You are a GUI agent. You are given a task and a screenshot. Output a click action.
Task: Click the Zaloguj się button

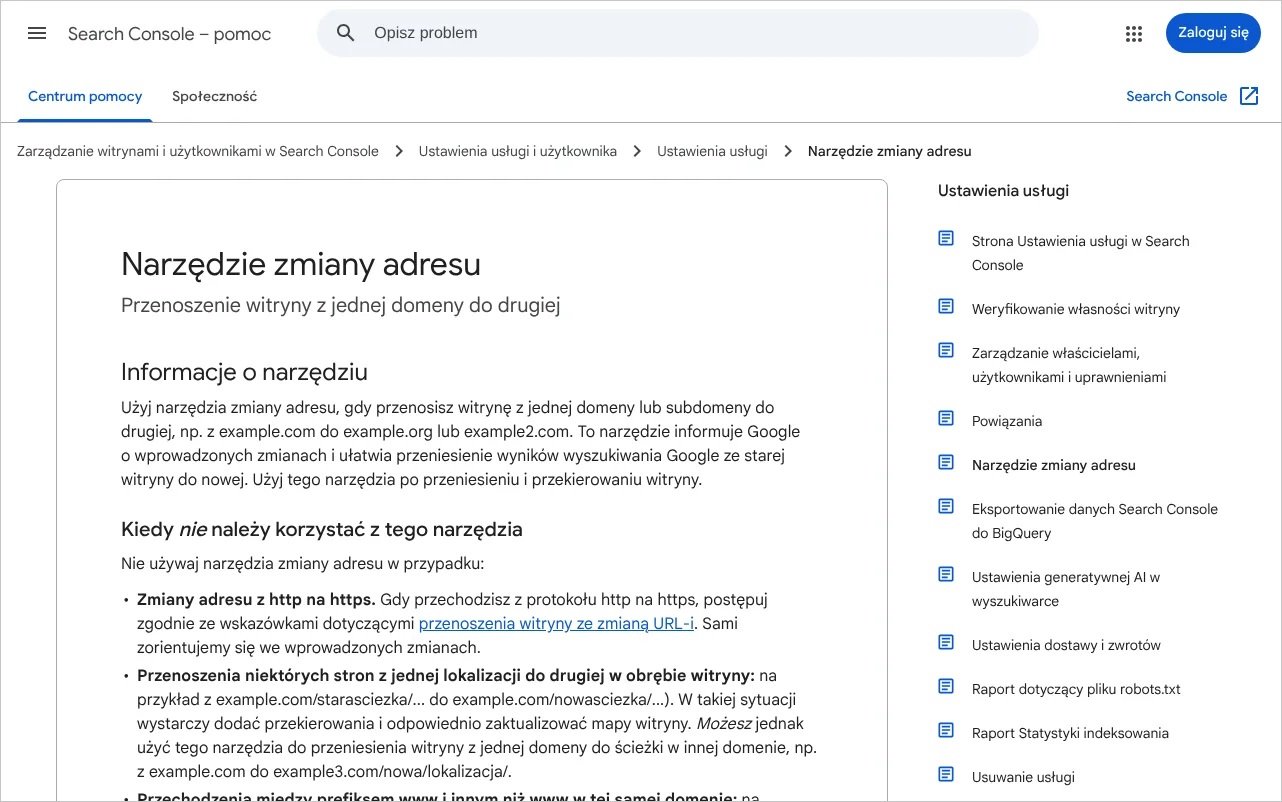coord(1213,33)
